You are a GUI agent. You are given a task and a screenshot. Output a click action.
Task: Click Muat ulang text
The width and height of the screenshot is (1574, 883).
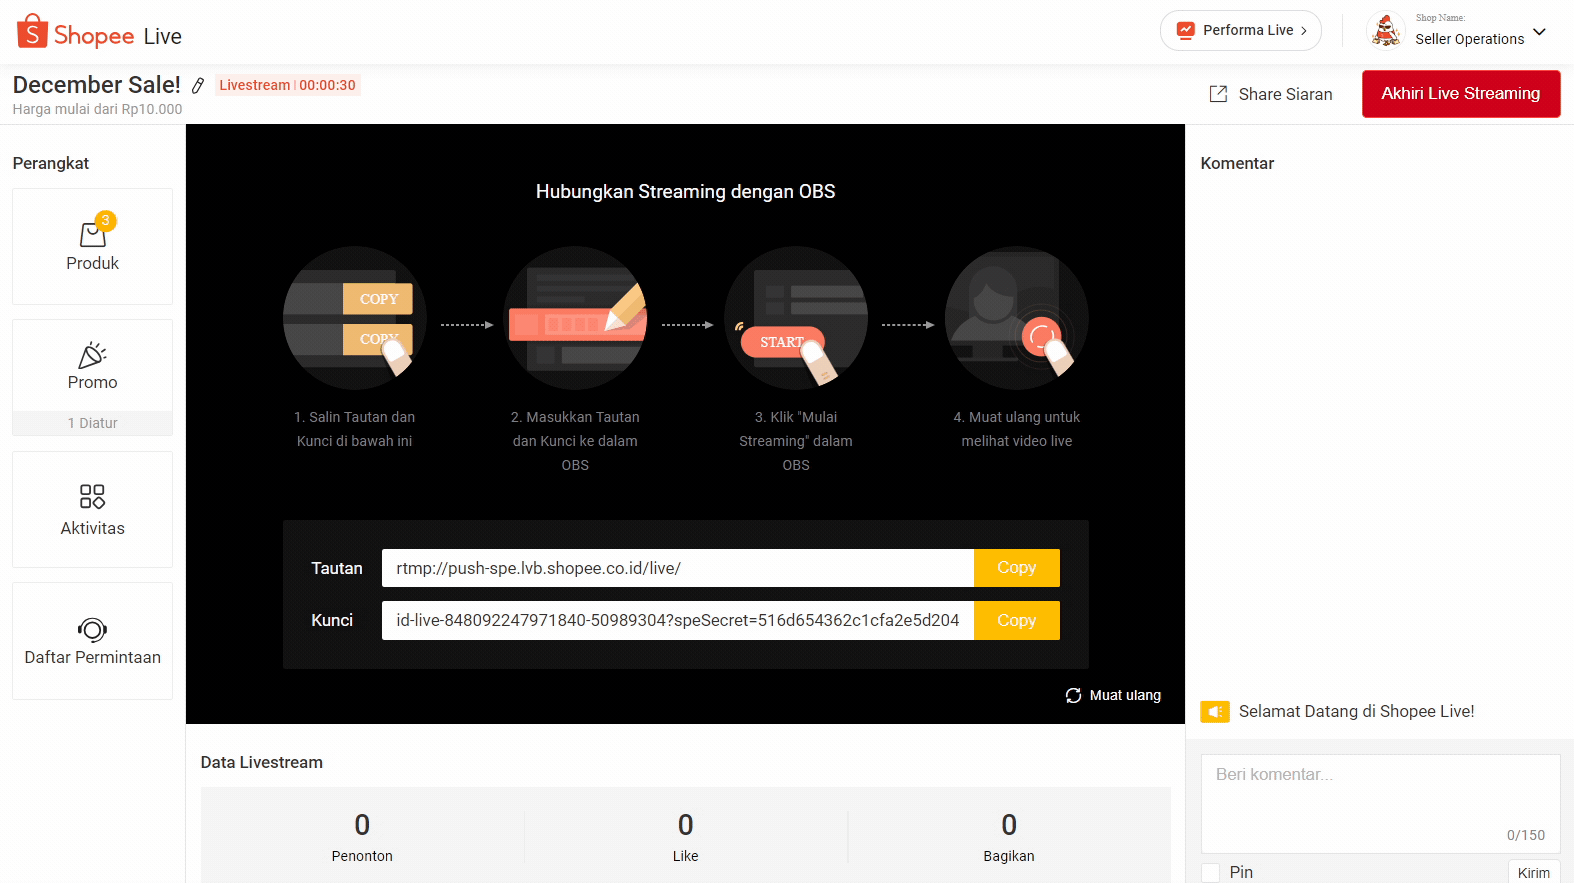[x=1125, y=695]
